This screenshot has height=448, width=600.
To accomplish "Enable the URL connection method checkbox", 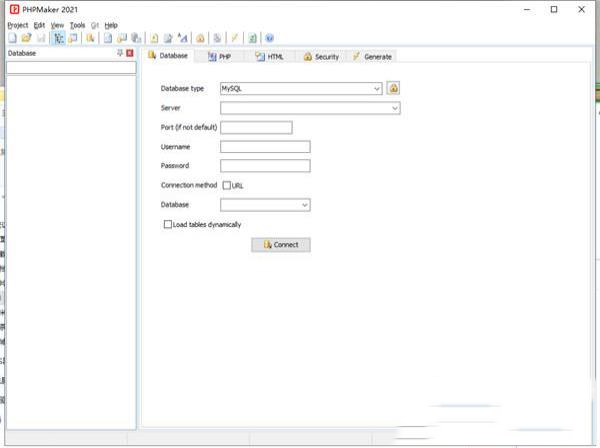I will point(227,185).
